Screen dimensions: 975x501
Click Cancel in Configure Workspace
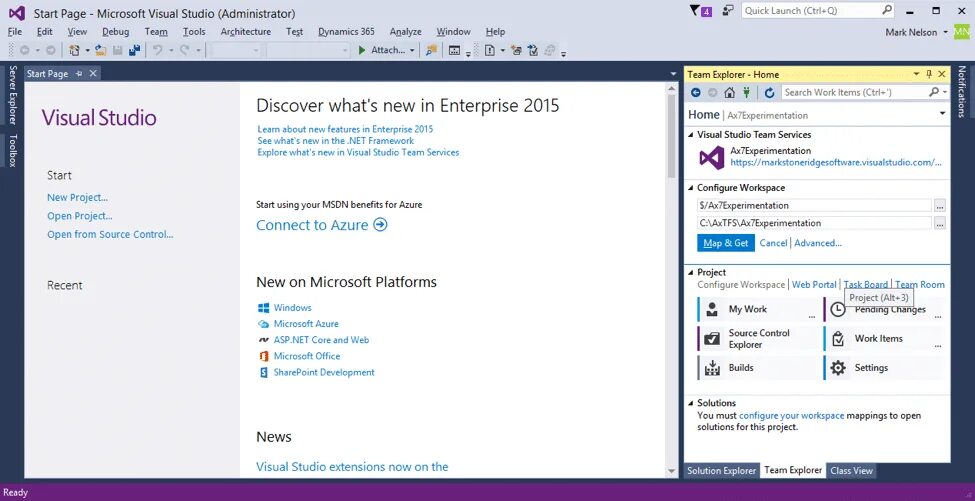pos(773,243)
